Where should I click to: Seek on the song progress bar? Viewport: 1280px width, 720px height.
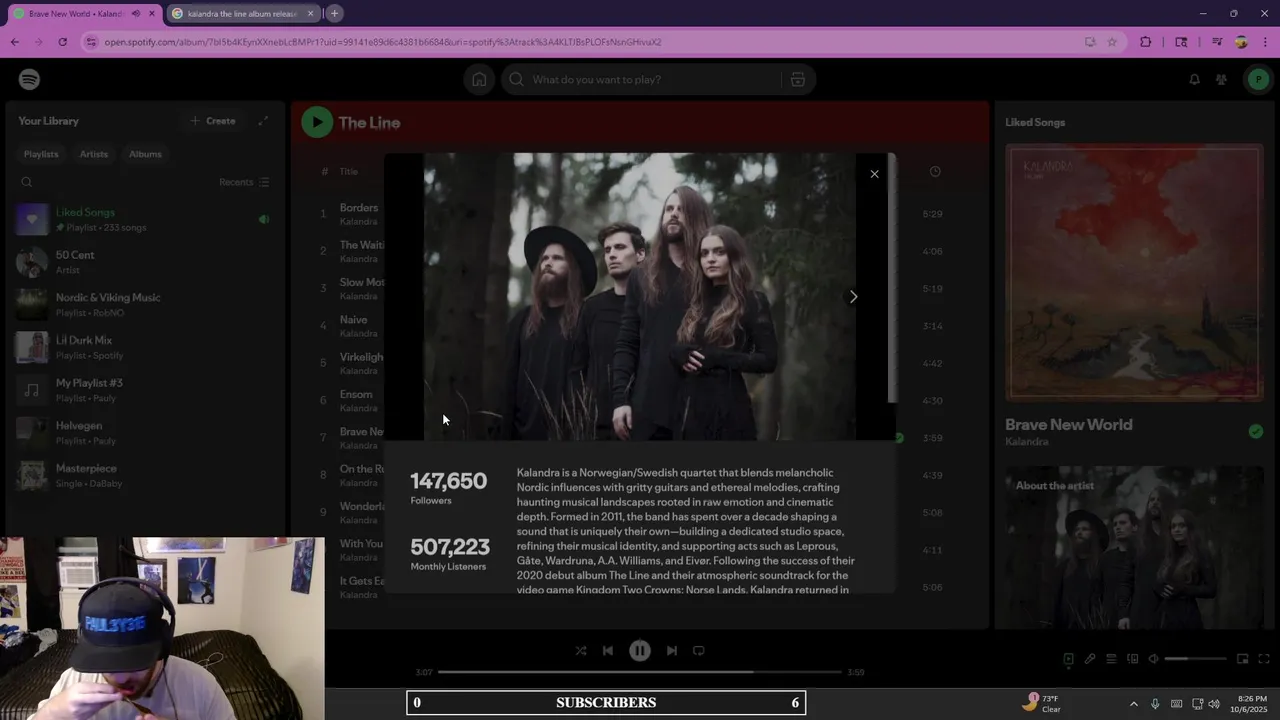coord(640,672)
